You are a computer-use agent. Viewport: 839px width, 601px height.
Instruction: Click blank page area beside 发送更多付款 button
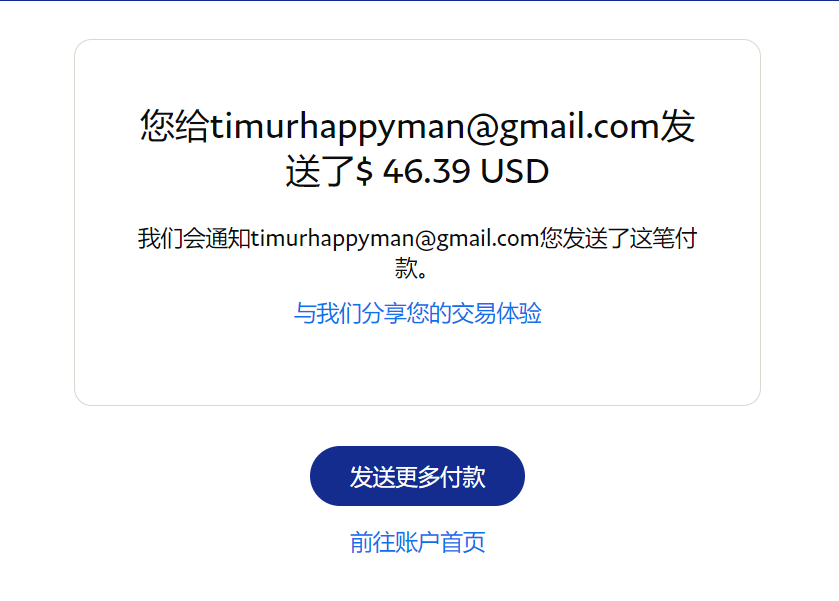coord(669,476)
